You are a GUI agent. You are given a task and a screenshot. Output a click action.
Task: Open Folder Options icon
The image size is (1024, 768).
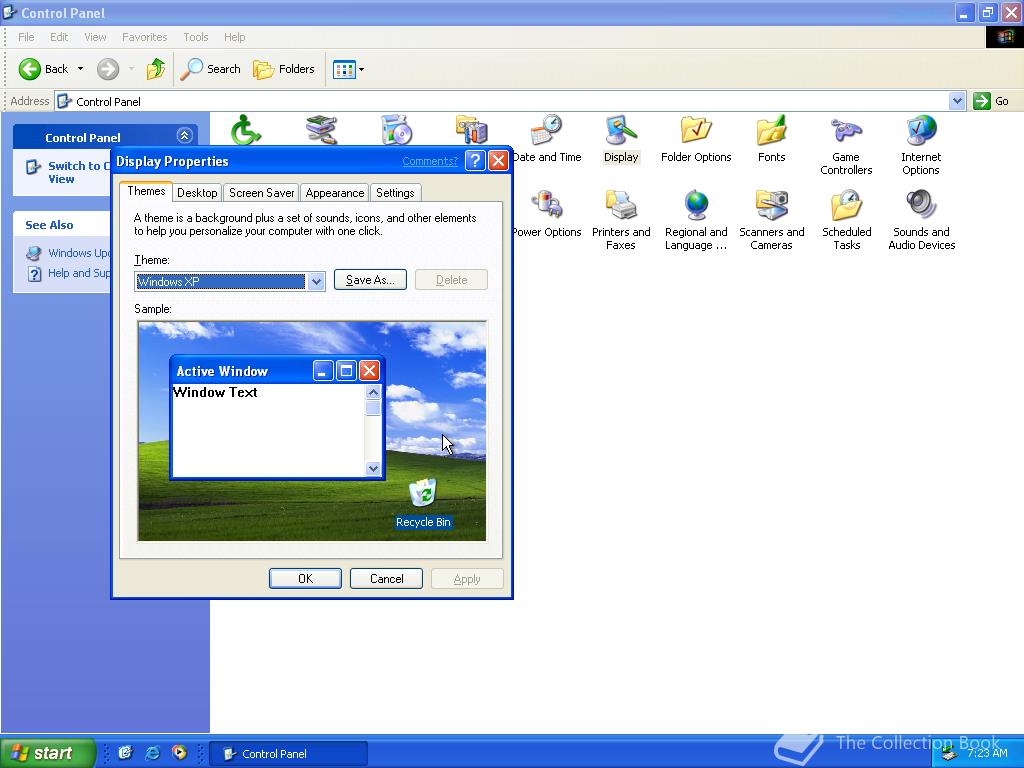click(696, 139)
